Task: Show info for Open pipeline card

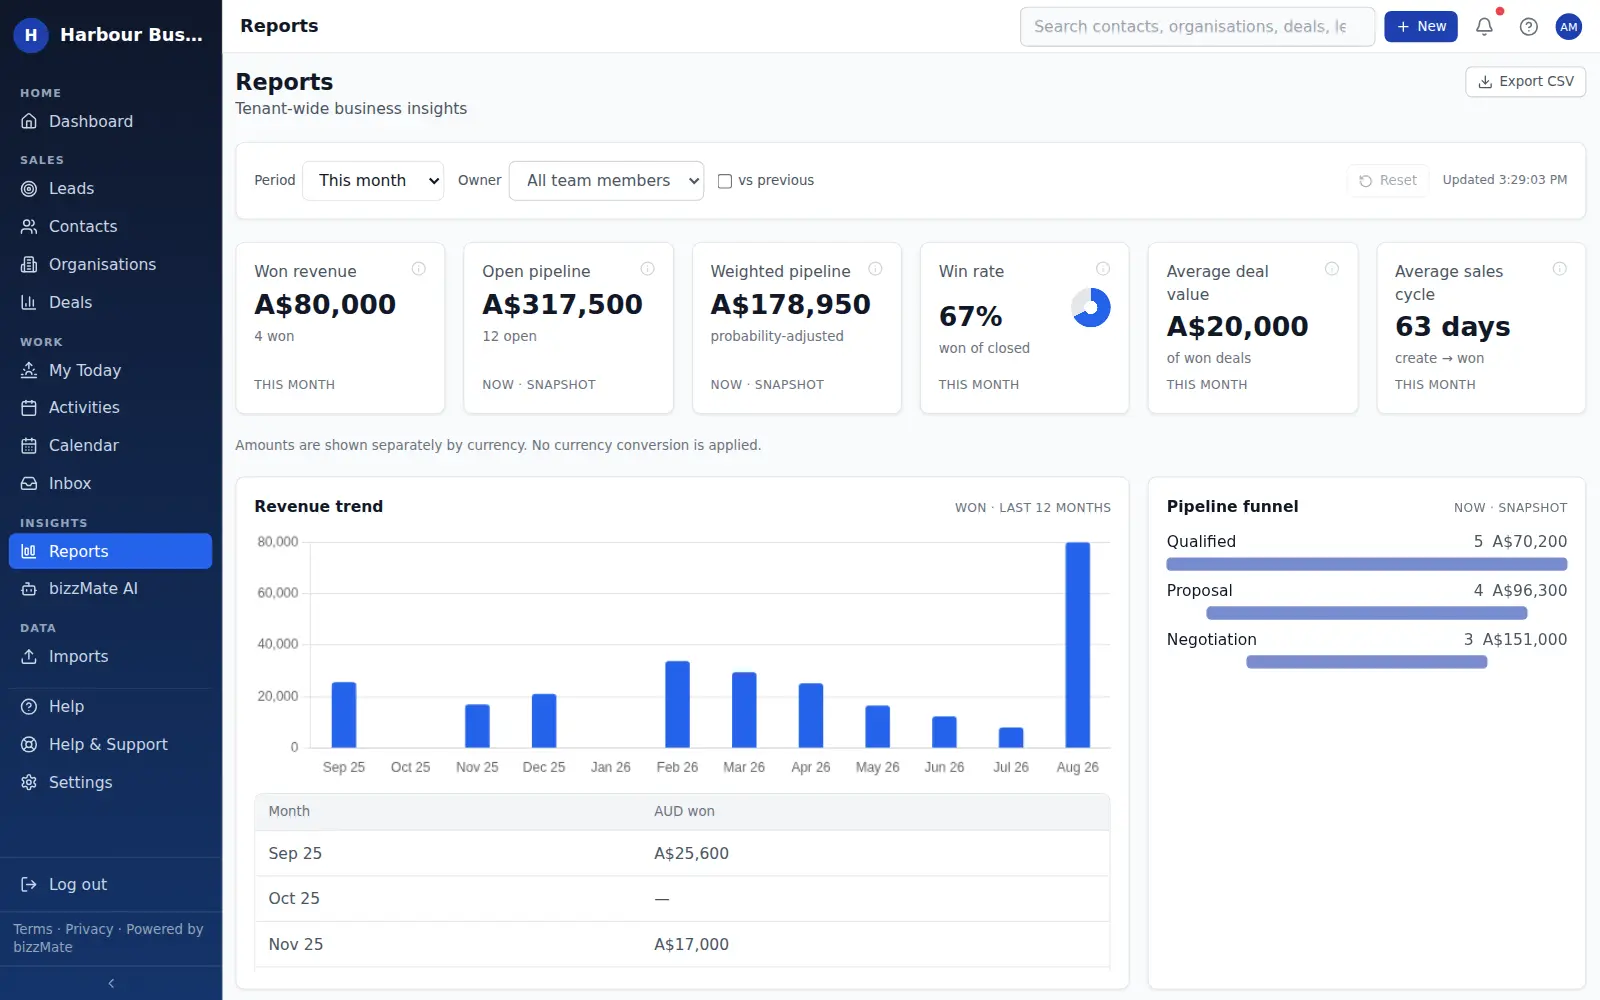Action: point(647,268)
